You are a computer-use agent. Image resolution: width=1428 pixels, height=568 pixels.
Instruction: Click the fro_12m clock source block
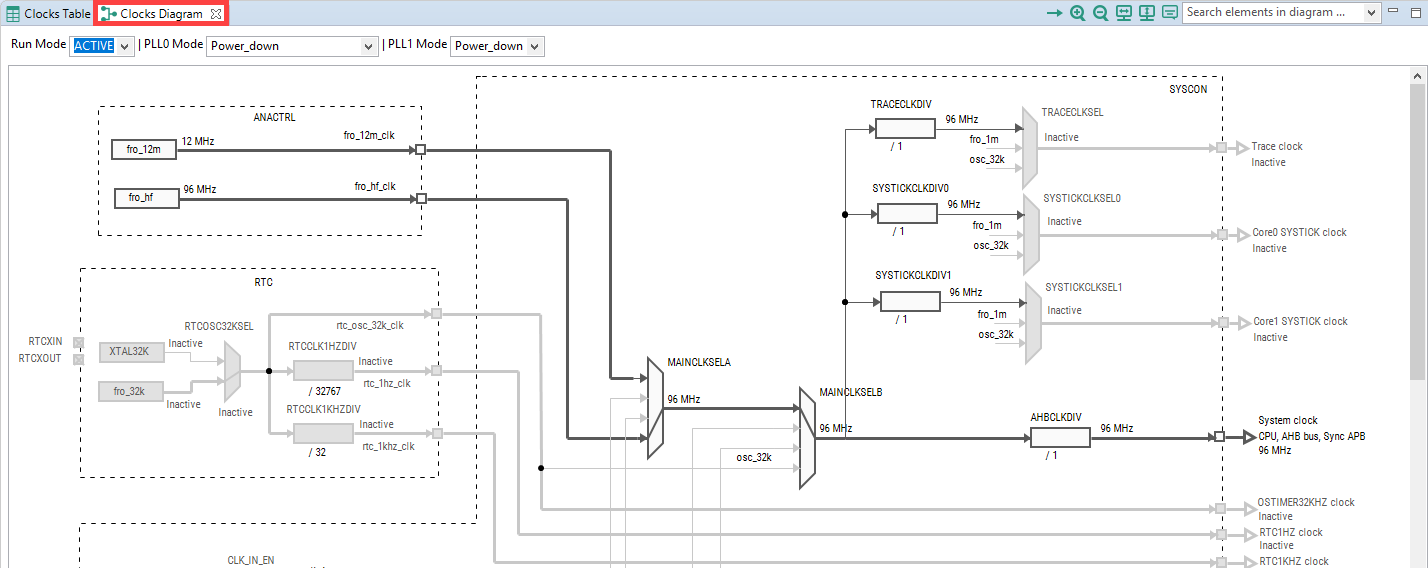[x=144, y=150]
